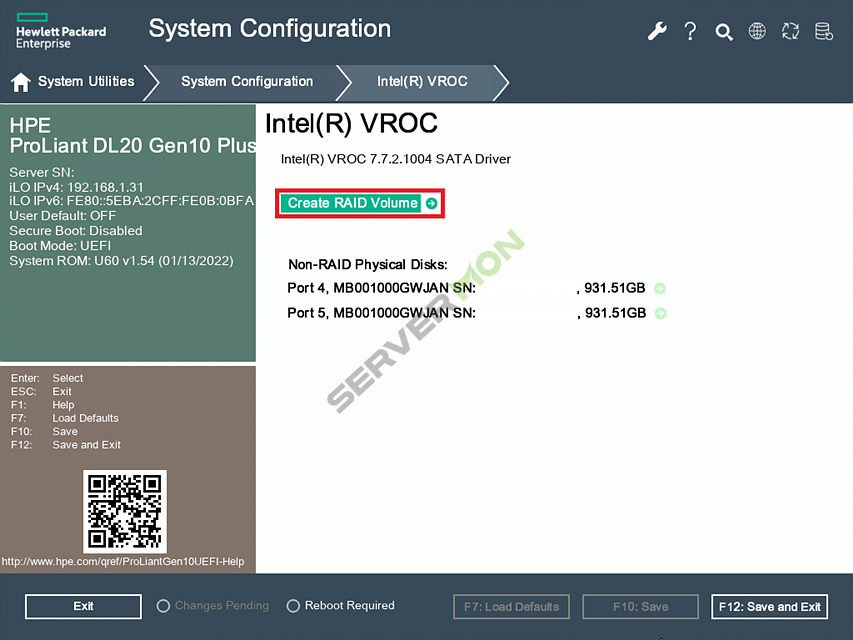853x640 pixels.
Task: Click the F10: Save help line
Action: [x=44, y=432]
